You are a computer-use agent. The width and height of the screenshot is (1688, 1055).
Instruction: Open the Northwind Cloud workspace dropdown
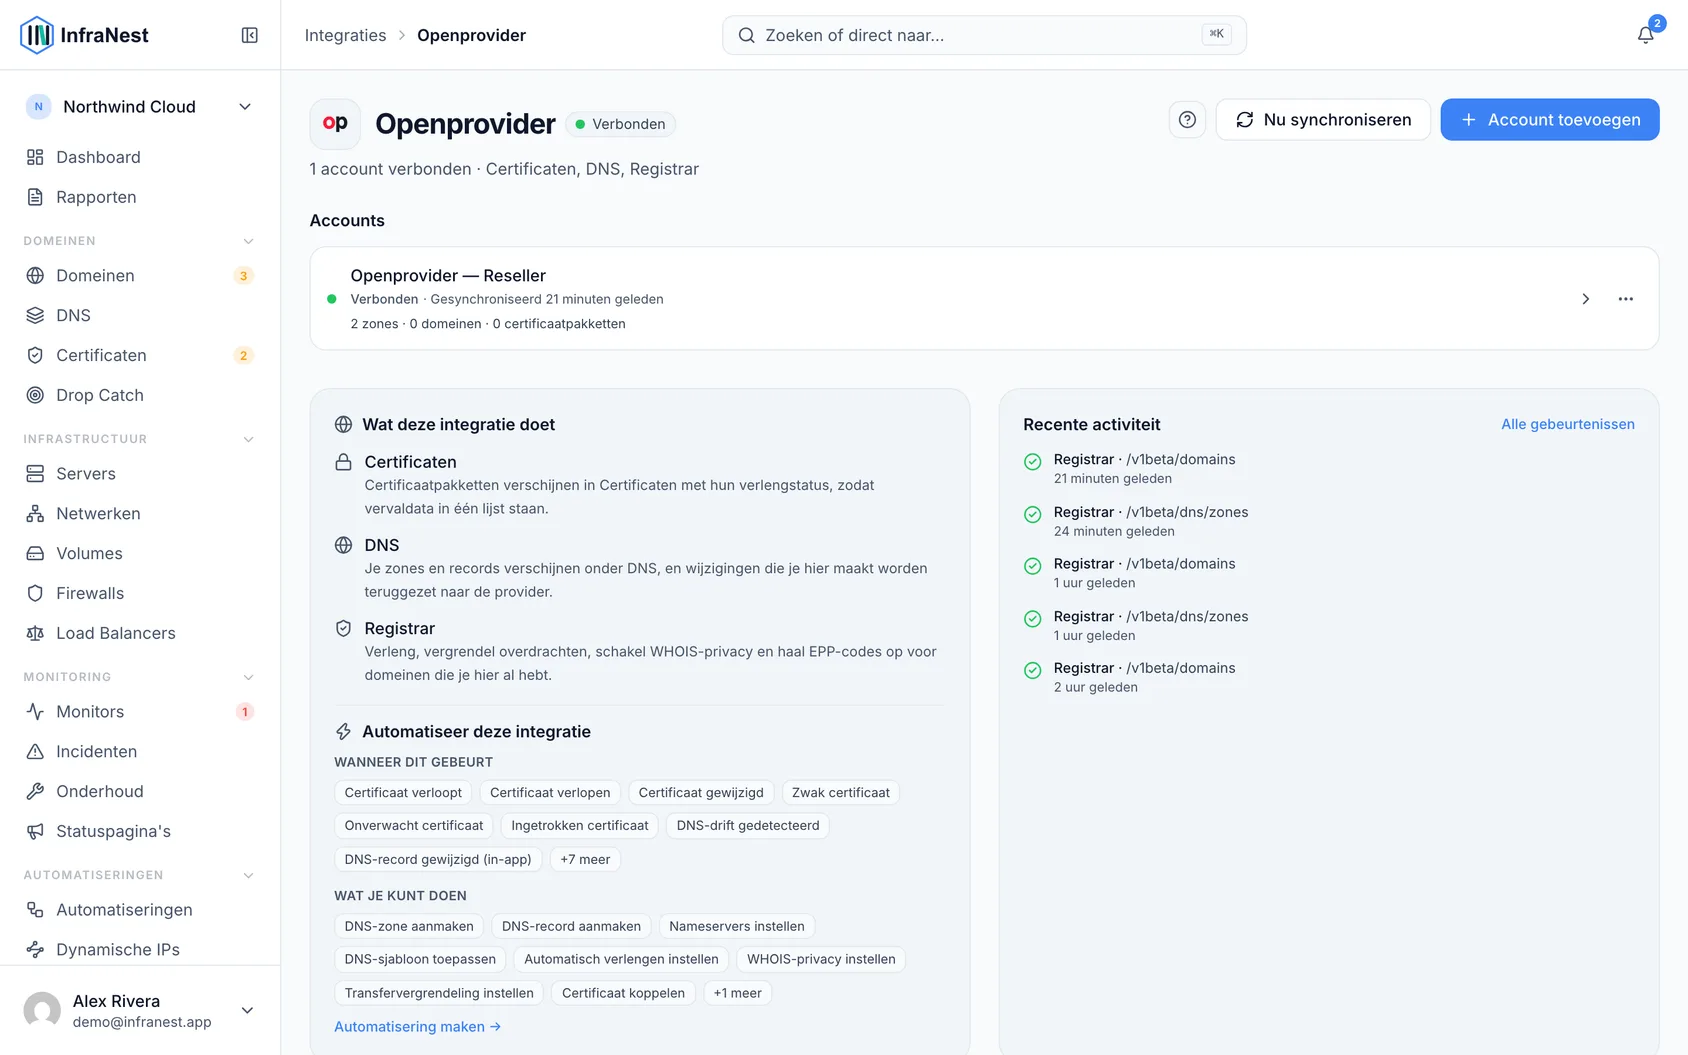point(140,107)
